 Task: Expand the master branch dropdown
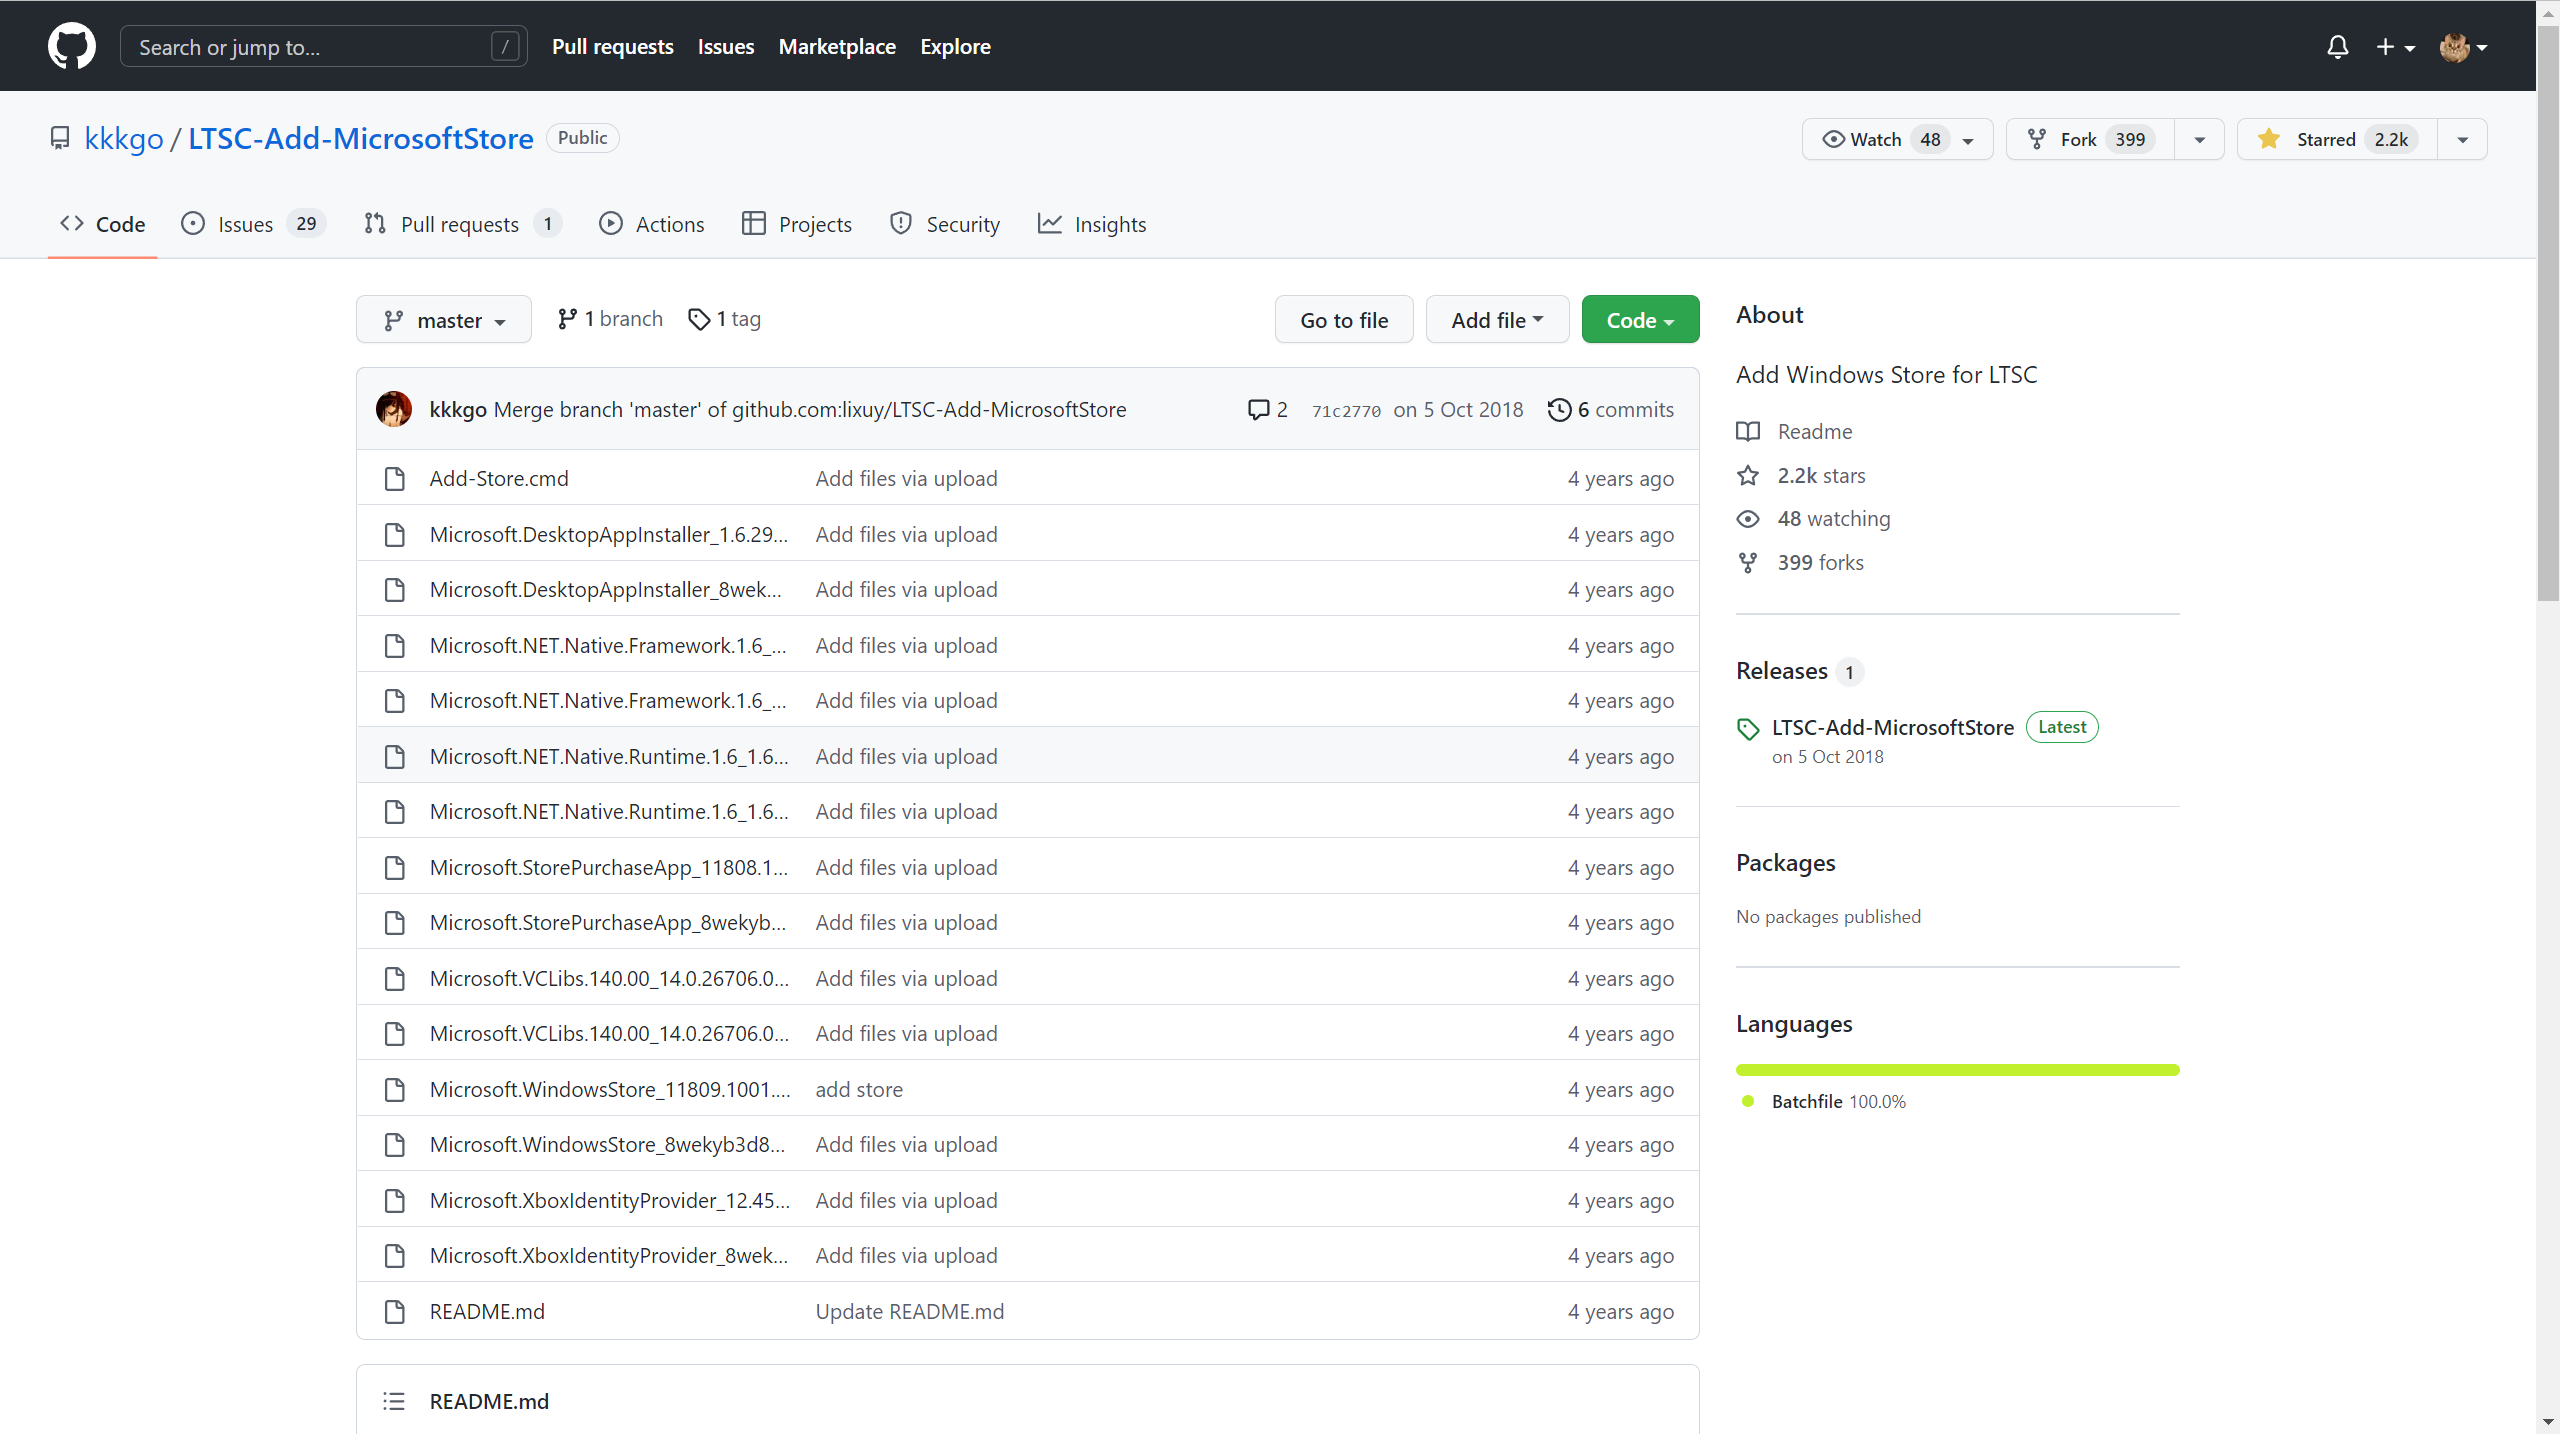(444, 320)
